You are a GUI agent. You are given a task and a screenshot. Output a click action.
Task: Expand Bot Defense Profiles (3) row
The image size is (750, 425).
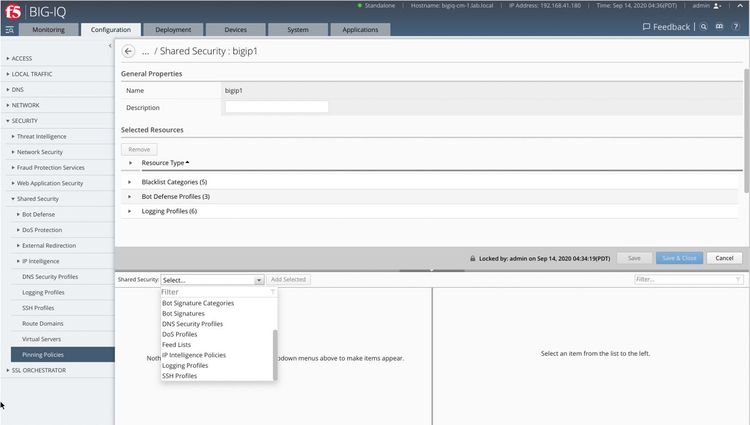pos(130,196)
